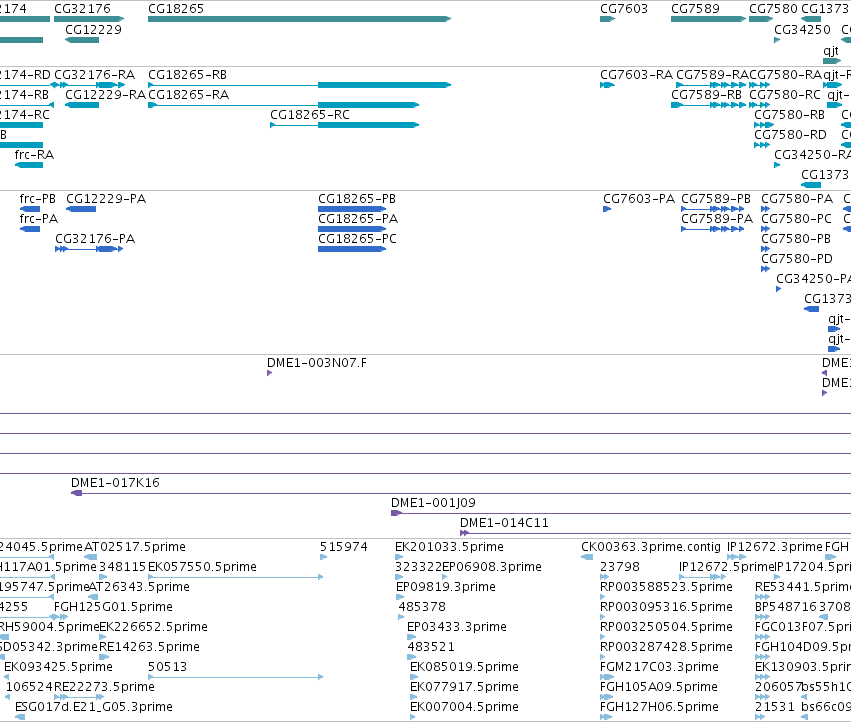Click protein CG32176-PA
The width and height of the screenshot is (851, 722).
89,249
